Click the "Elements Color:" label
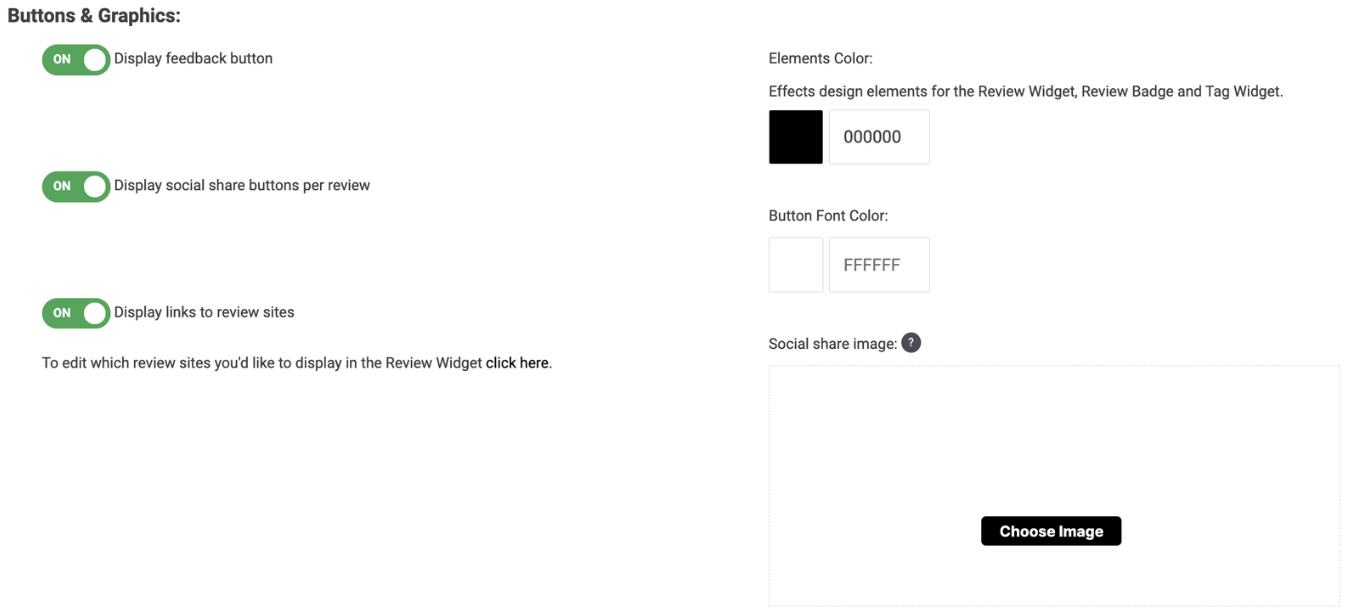This screenshot has height=616, width=1348. (821, 59)
